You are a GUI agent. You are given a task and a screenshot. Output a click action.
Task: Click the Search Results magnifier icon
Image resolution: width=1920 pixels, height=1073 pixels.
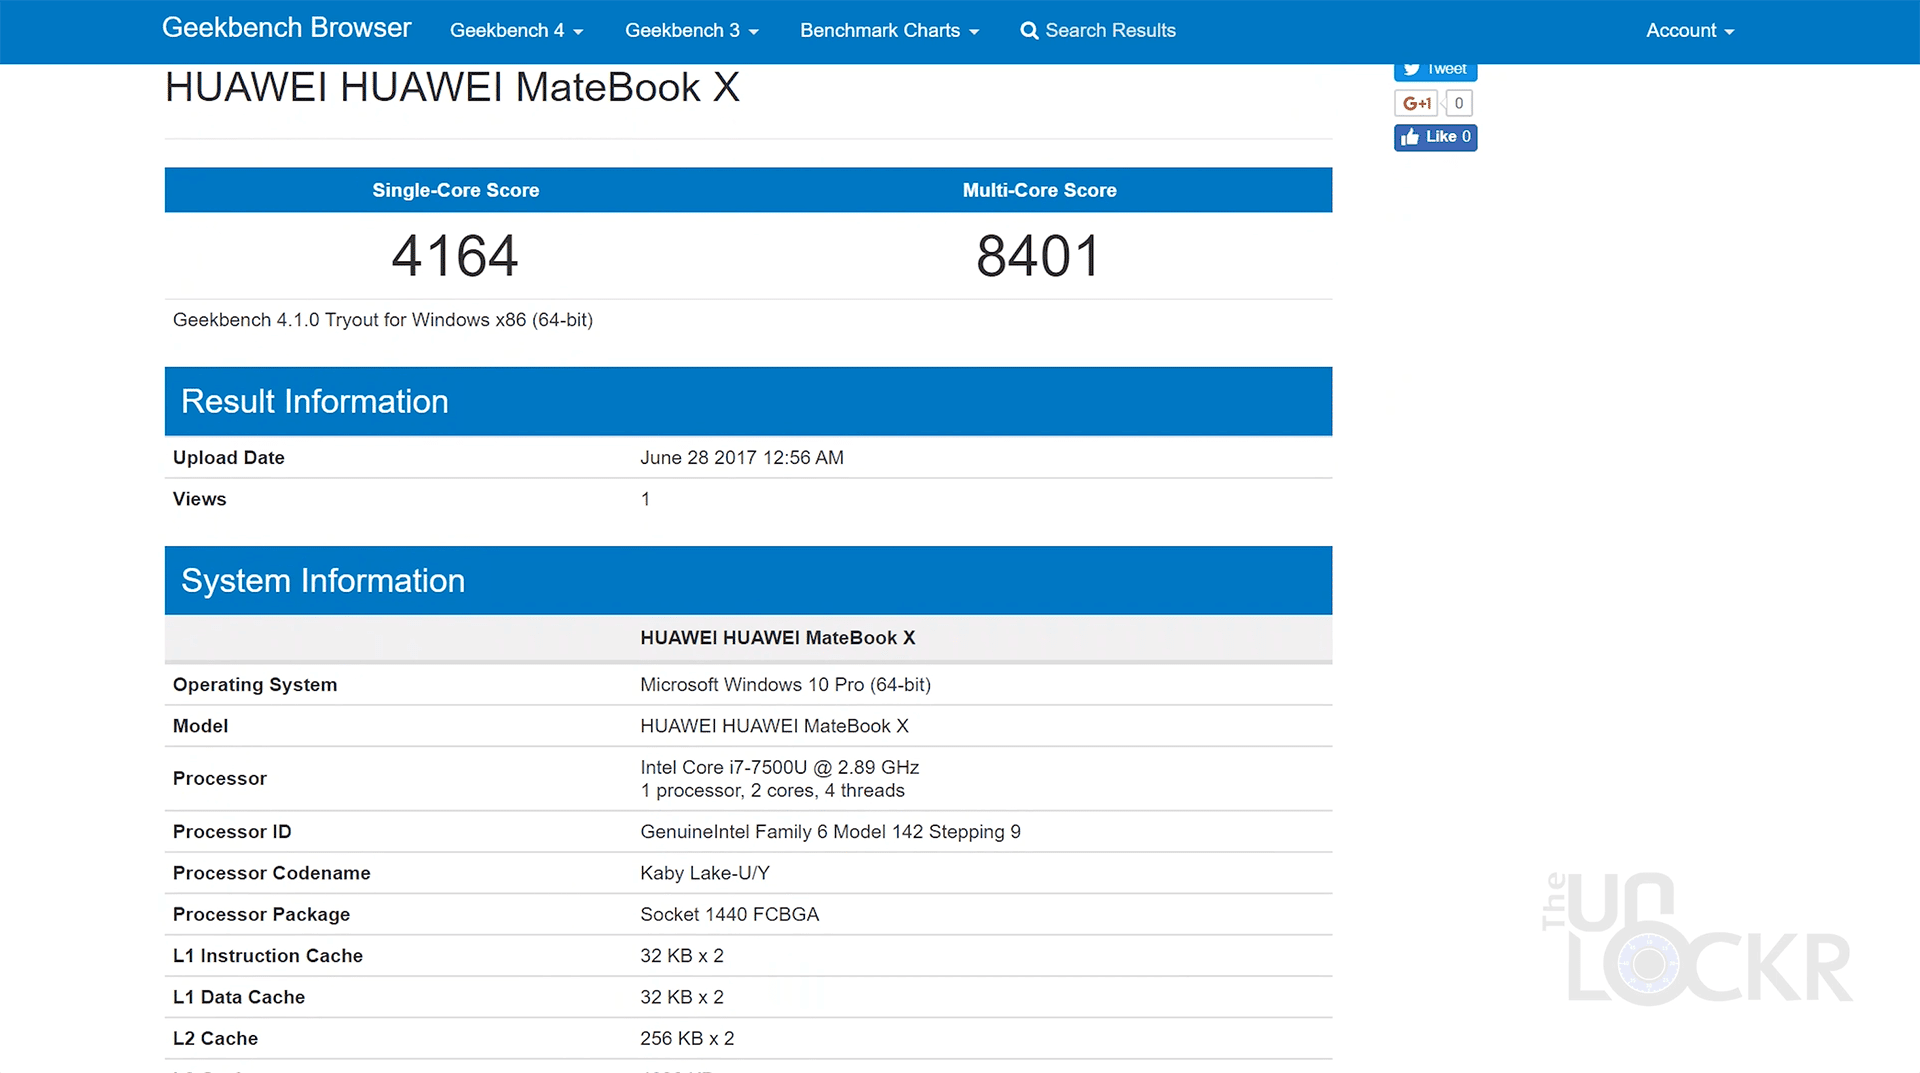pyautogui.click(x=1029, y=31)
